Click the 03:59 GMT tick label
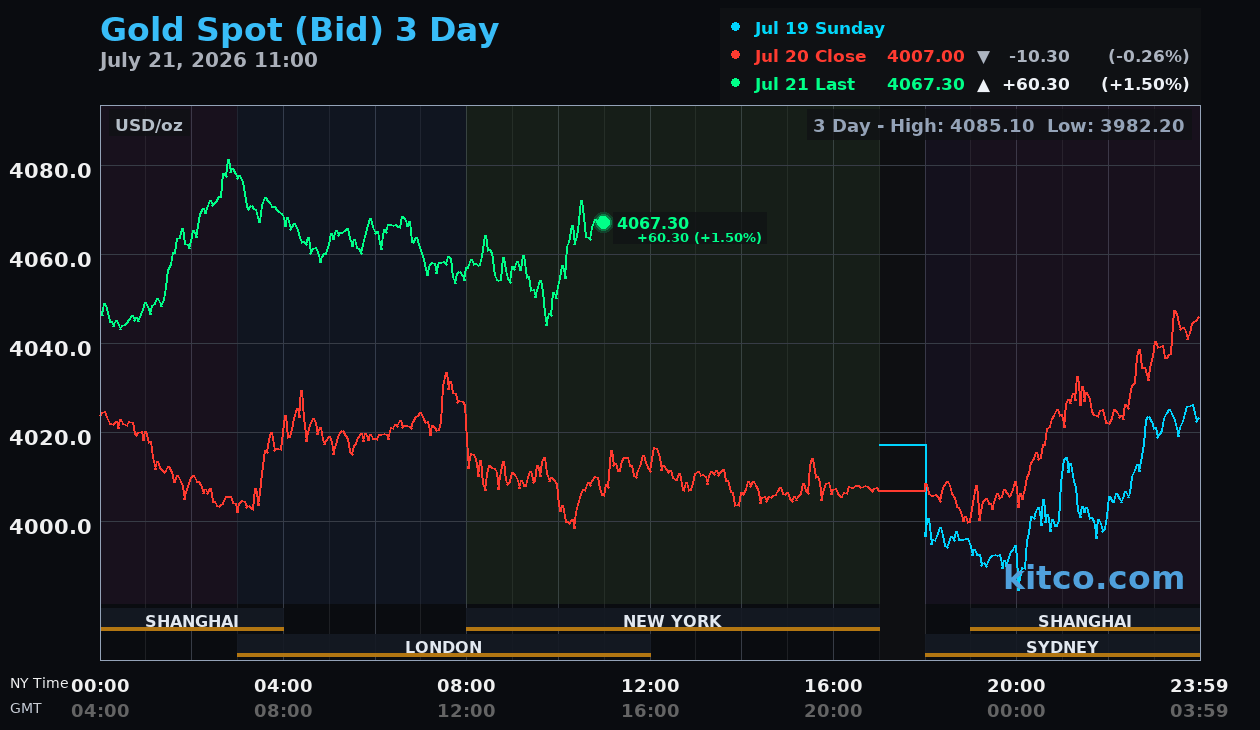Image resolution: width=1260 pixels, height=730 pixels. point(1199,711)
